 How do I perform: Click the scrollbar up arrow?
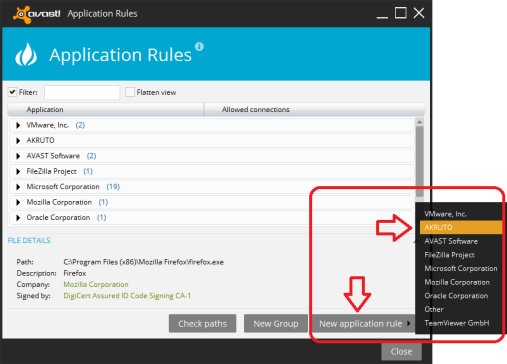point(420,122)
